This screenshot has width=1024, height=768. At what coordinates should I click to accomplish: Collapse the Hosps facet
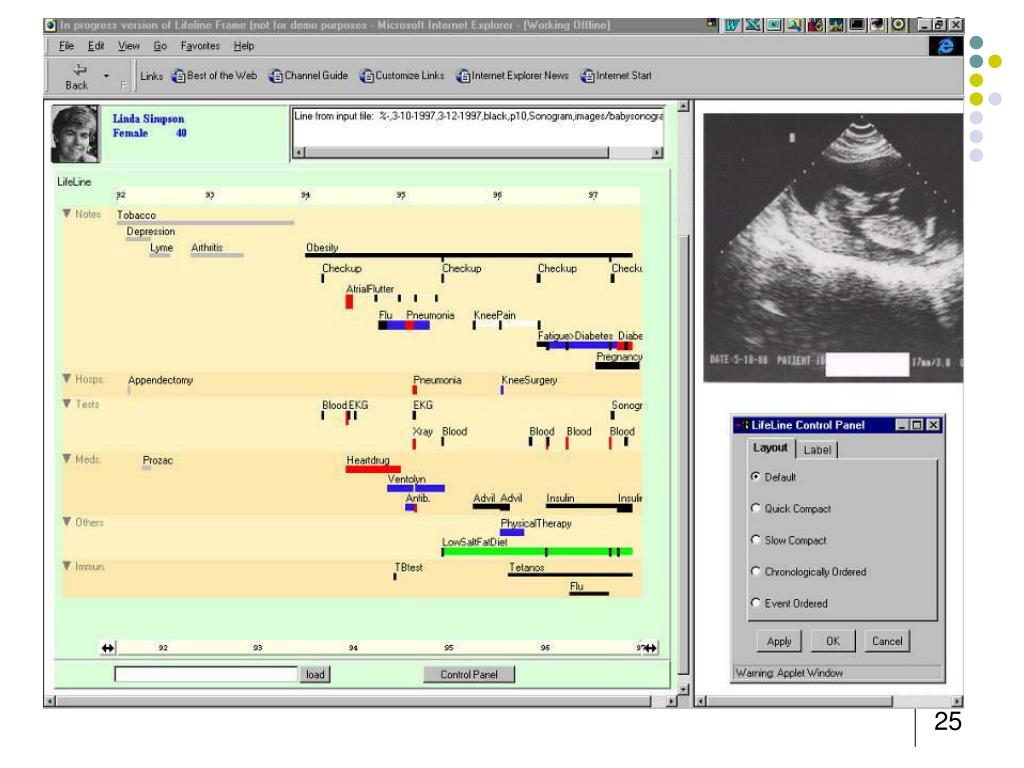[x=67, y=378]
